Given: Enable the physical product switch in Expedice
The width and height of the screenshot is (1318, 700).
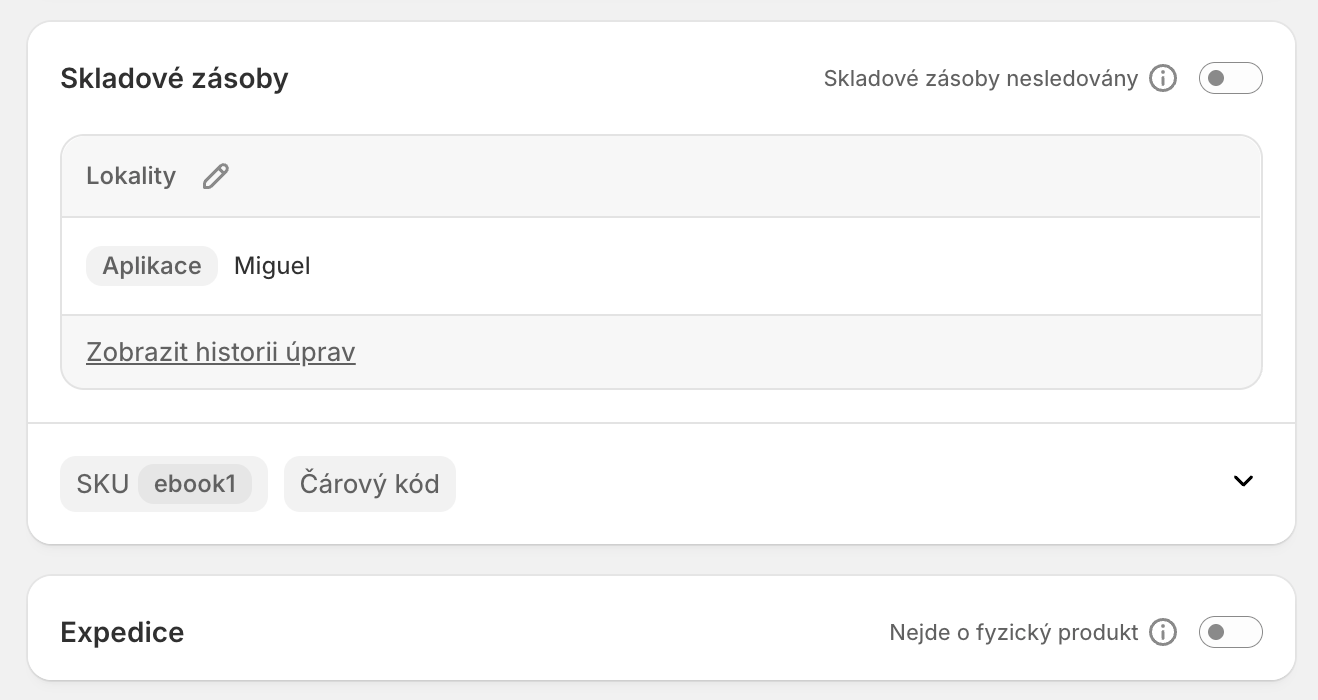Looking at the screenshot, I should pos(1230,632).
